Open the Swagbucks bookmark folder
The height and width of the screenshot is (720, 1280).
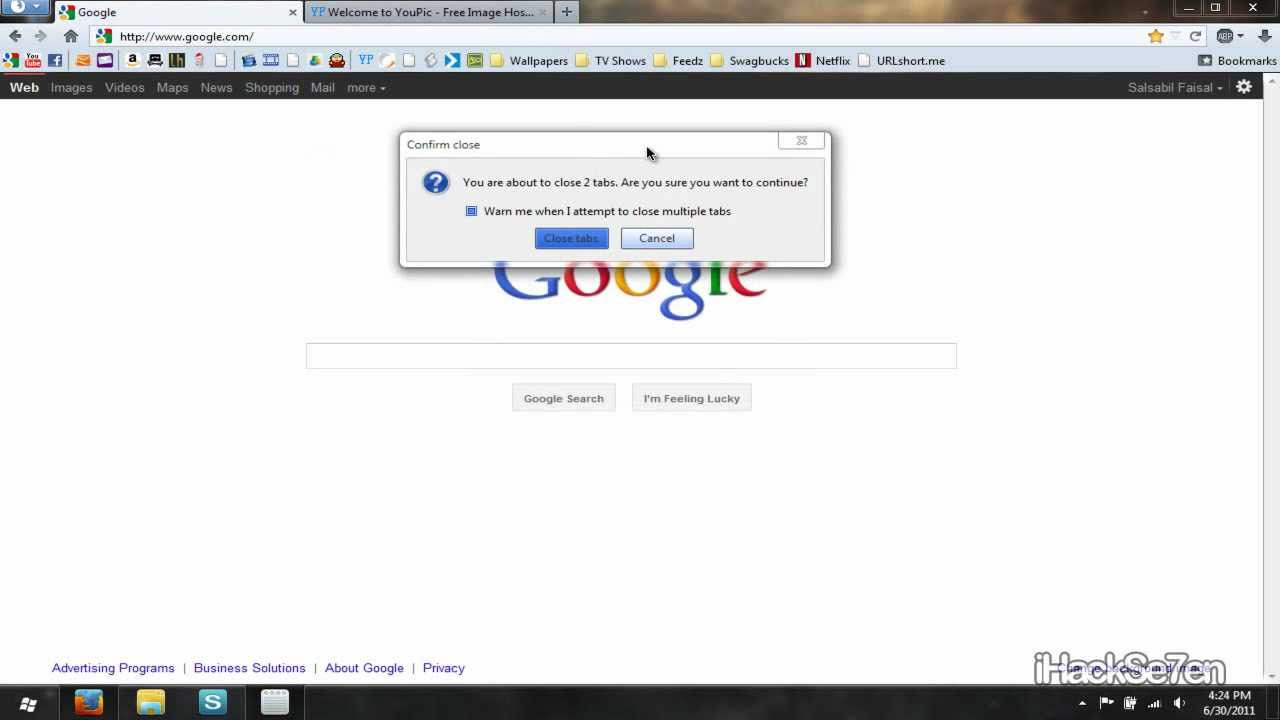749,60
